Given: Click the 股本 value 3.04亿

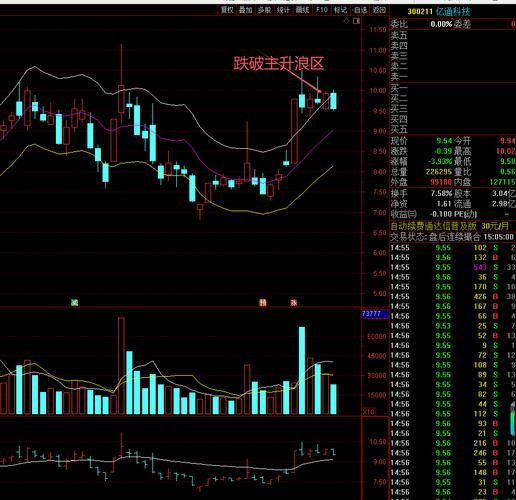Looking at the screenshot, I should [x=504, y=193].
